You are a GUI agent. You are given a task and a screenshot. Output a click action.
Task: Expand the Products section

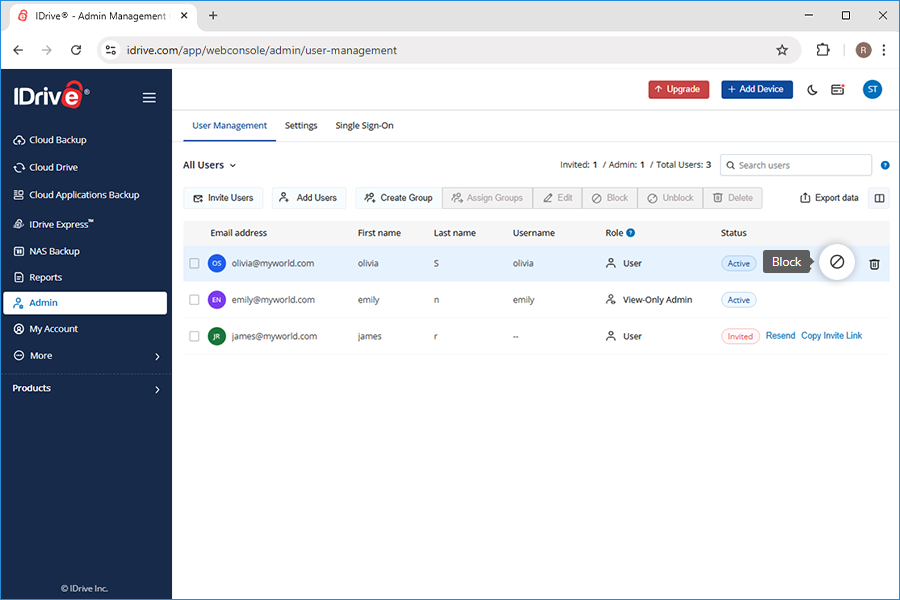[x=86, y=389]
